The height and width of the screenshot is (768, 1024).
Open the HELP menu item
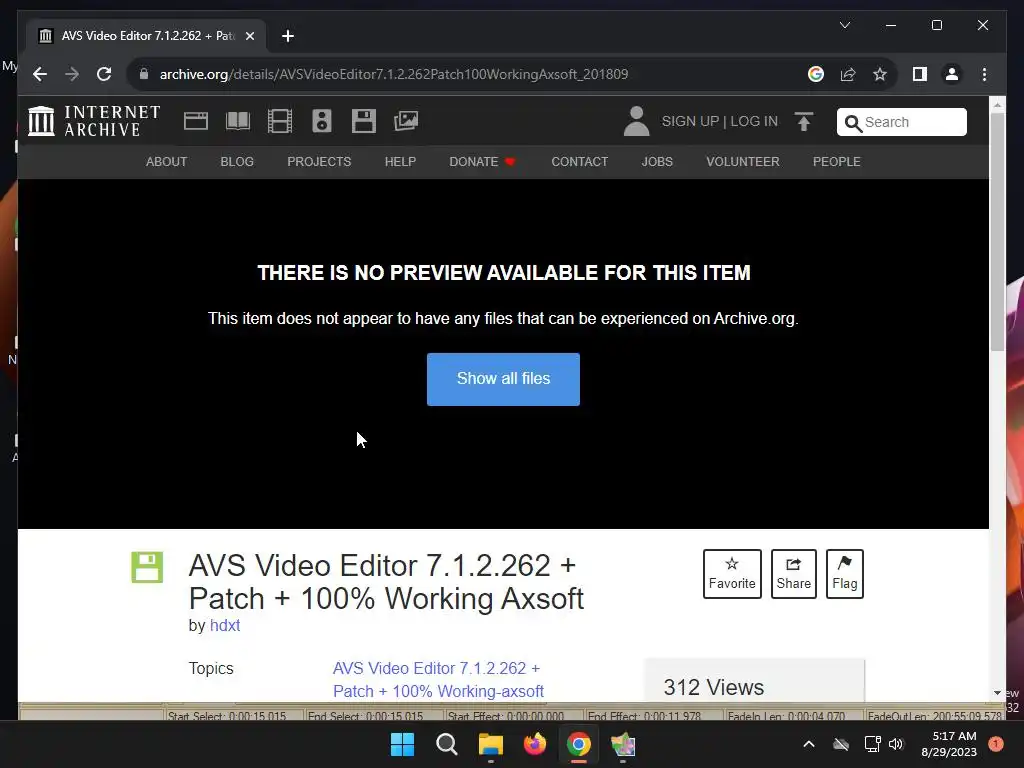400,161
